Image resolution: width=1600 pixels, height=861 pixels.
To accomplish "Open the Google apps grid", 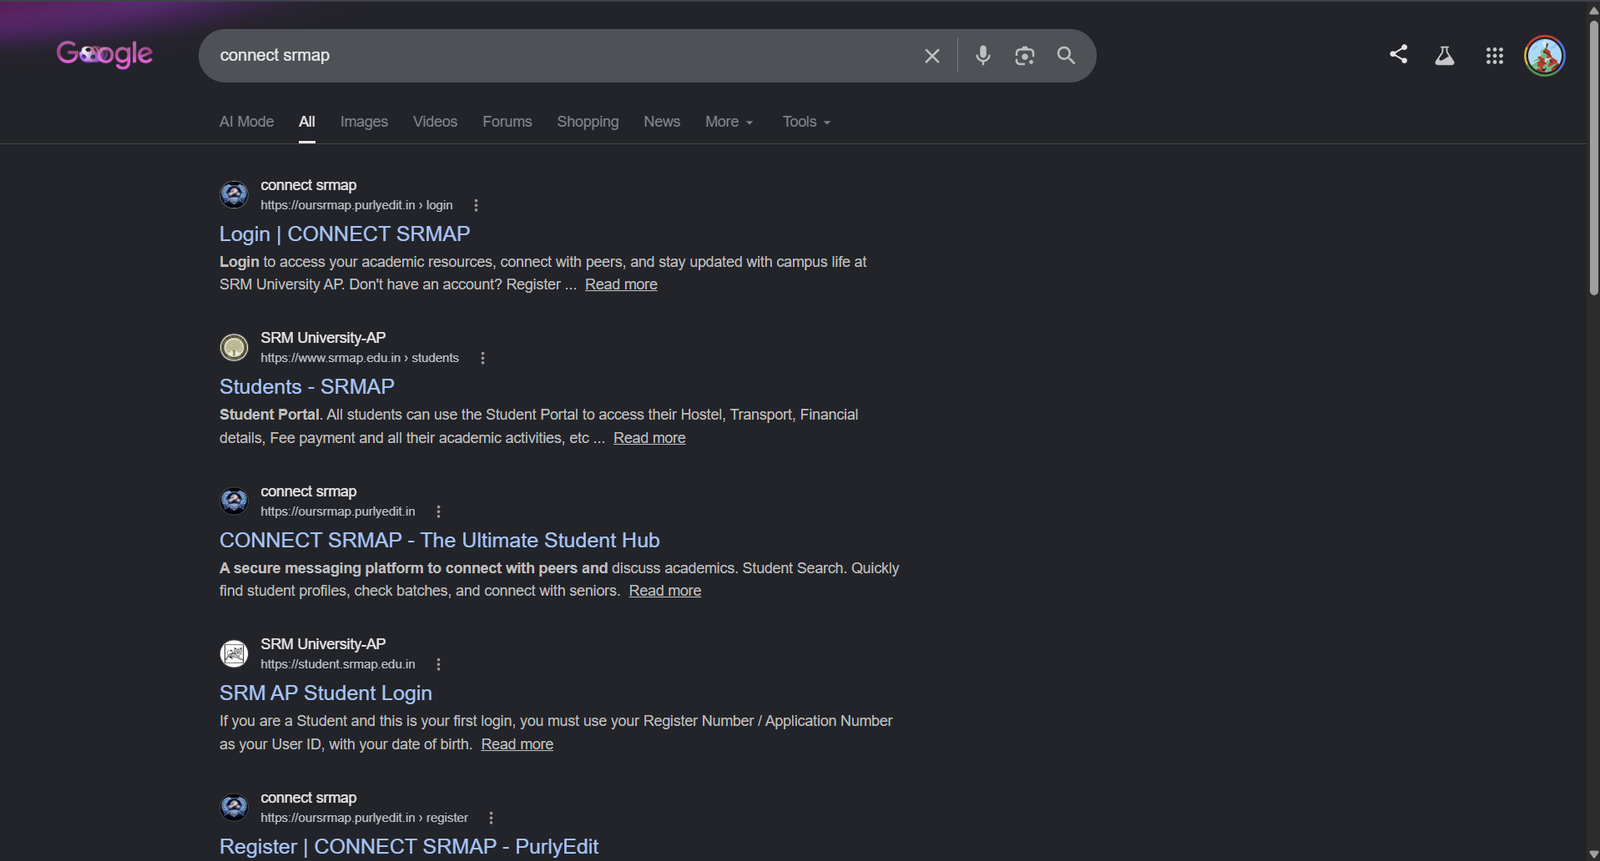I will tap(1495, 56).
